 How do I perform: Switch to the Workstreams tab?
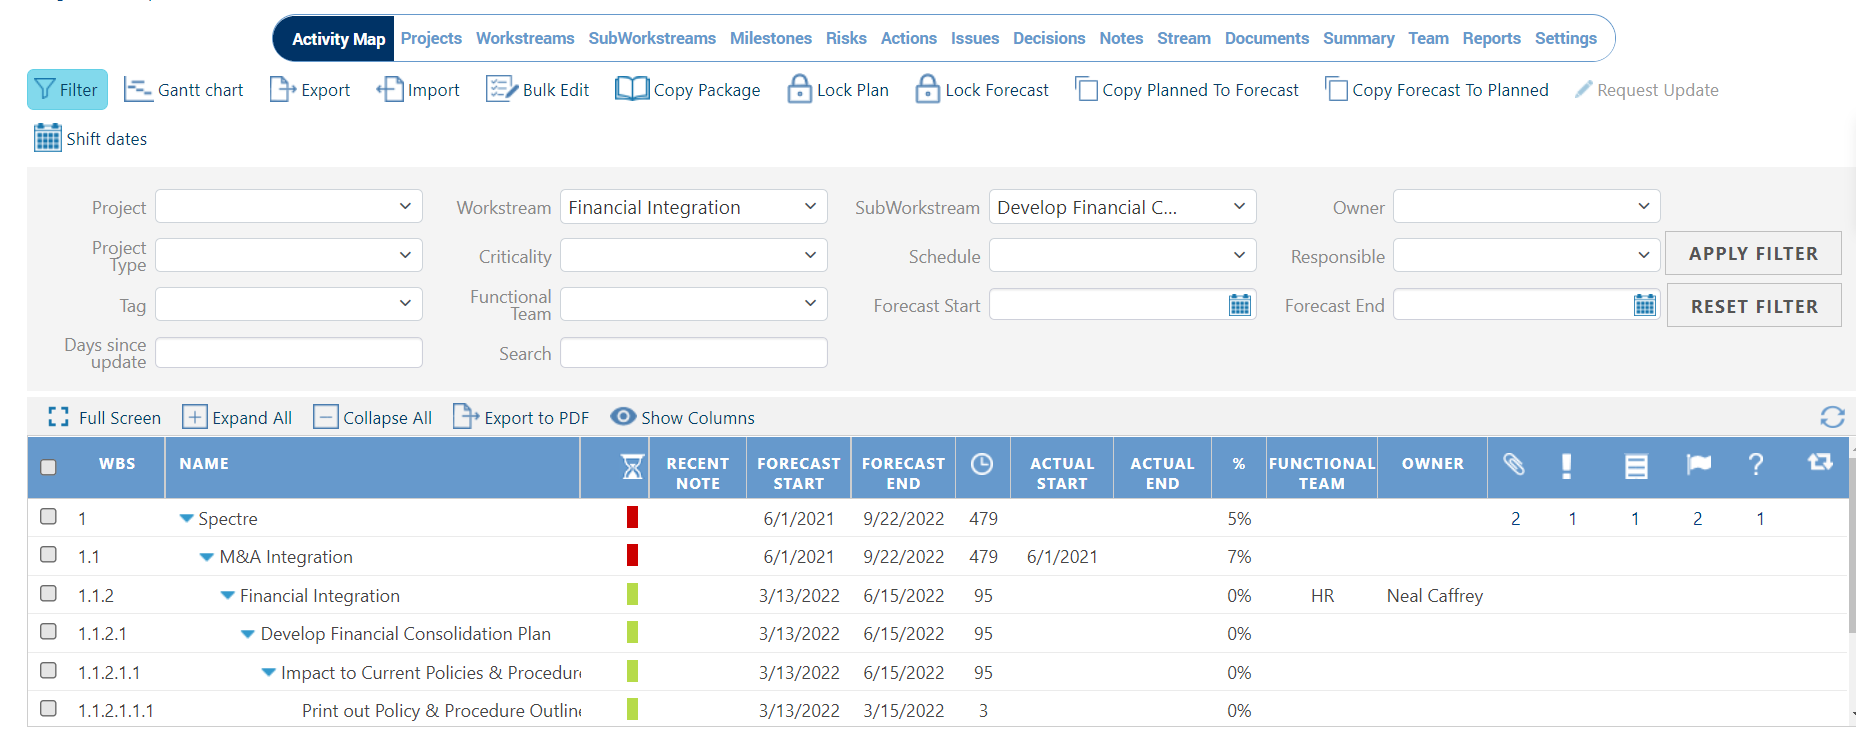[x=525, y=38]
